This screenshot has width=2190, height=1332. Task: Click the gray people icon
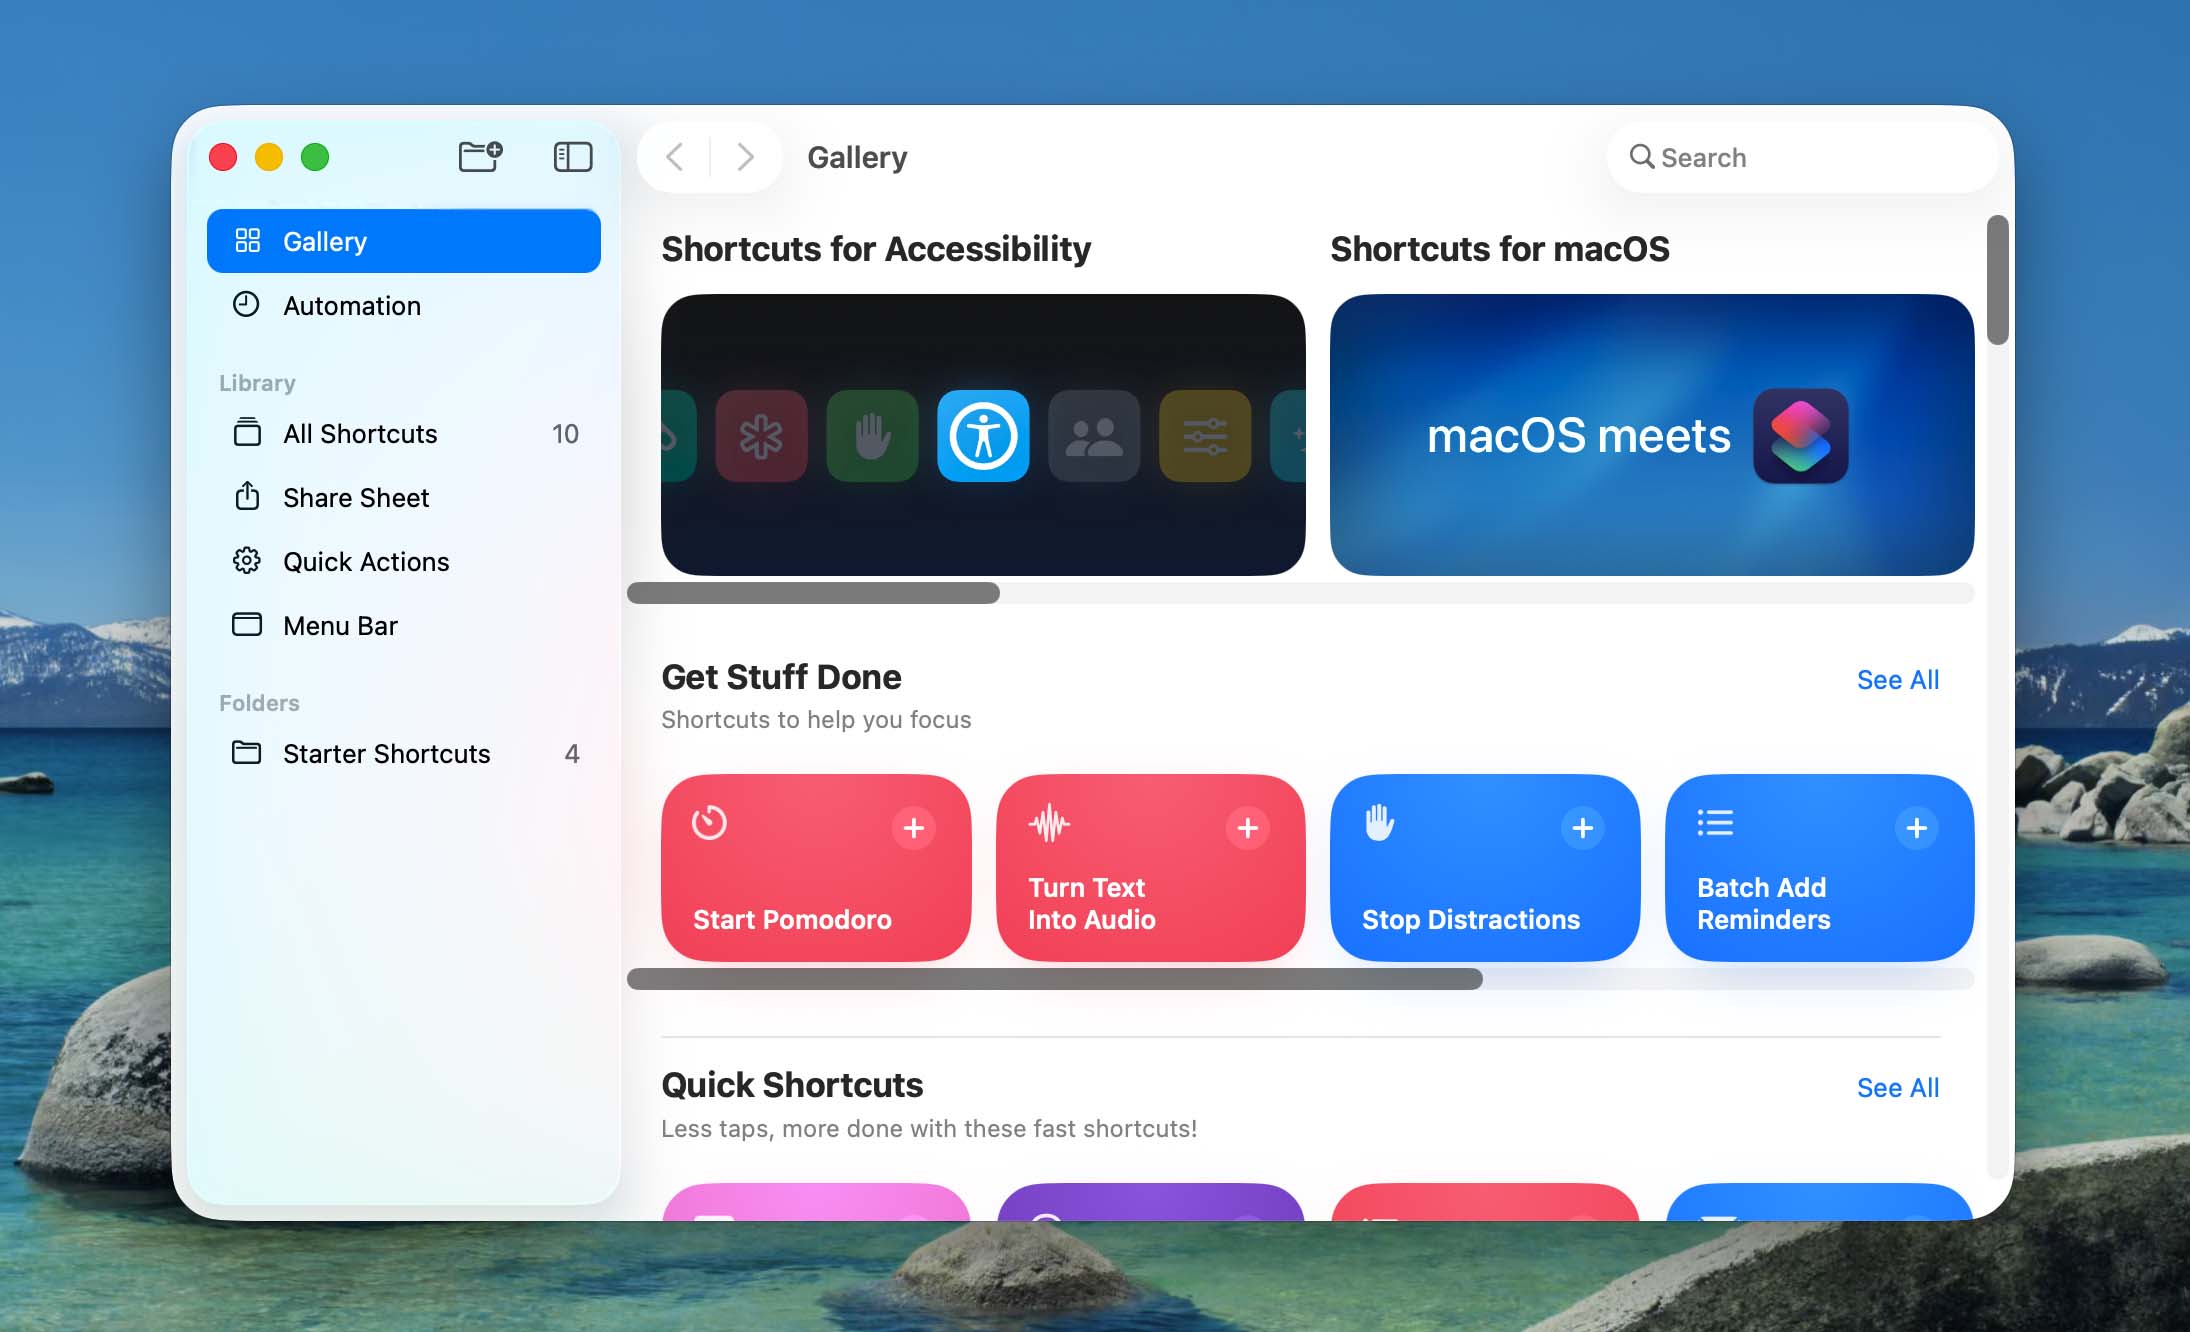click(1094, 436)
